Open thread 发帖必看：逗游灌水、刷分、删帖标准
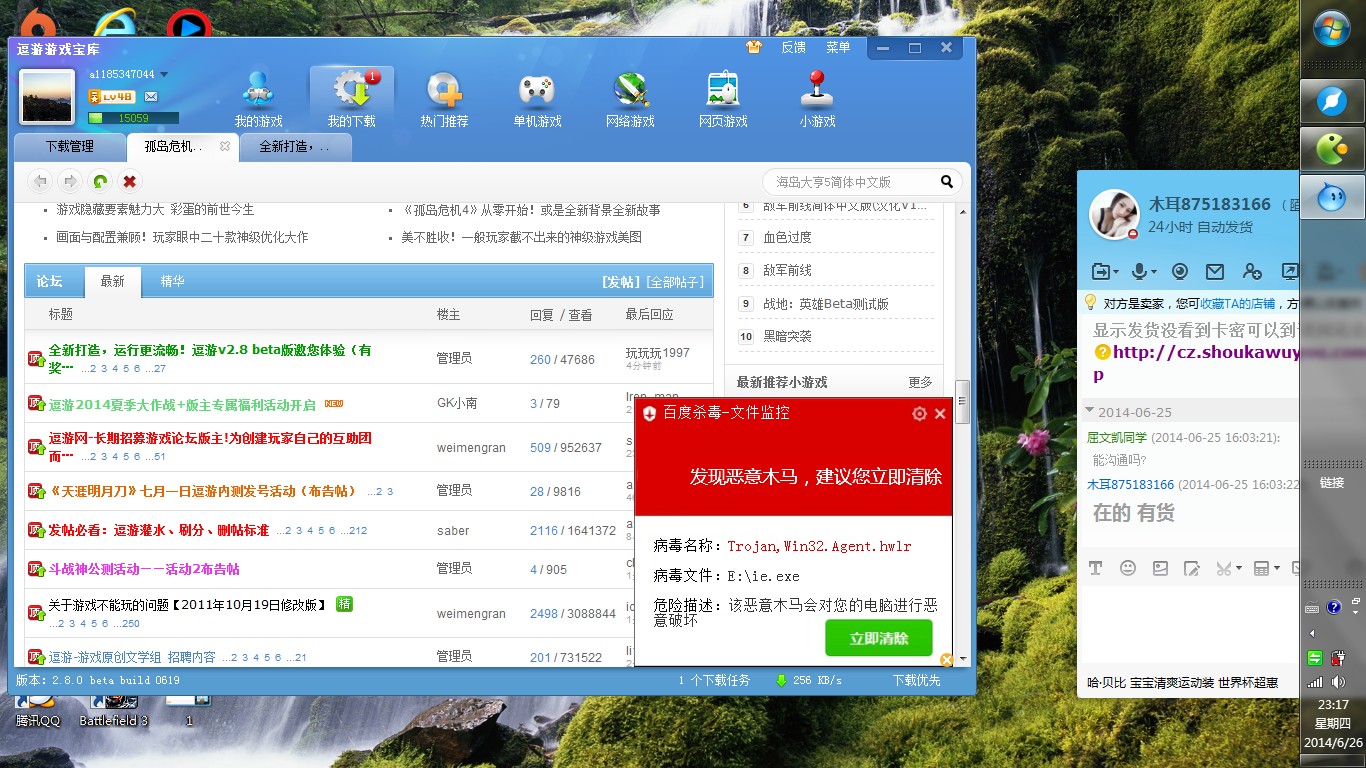This screenshot has height=768, width=1366. pyautogui.click(x=159, y=530)
